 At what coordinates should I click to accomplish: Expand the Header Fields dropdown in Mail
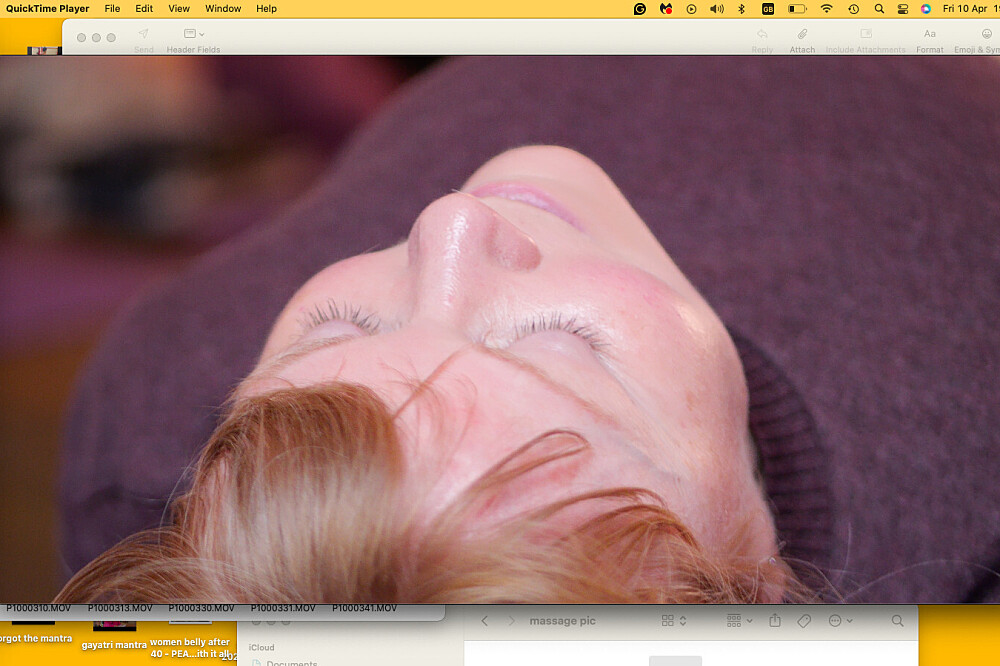(x=193, y=40)
